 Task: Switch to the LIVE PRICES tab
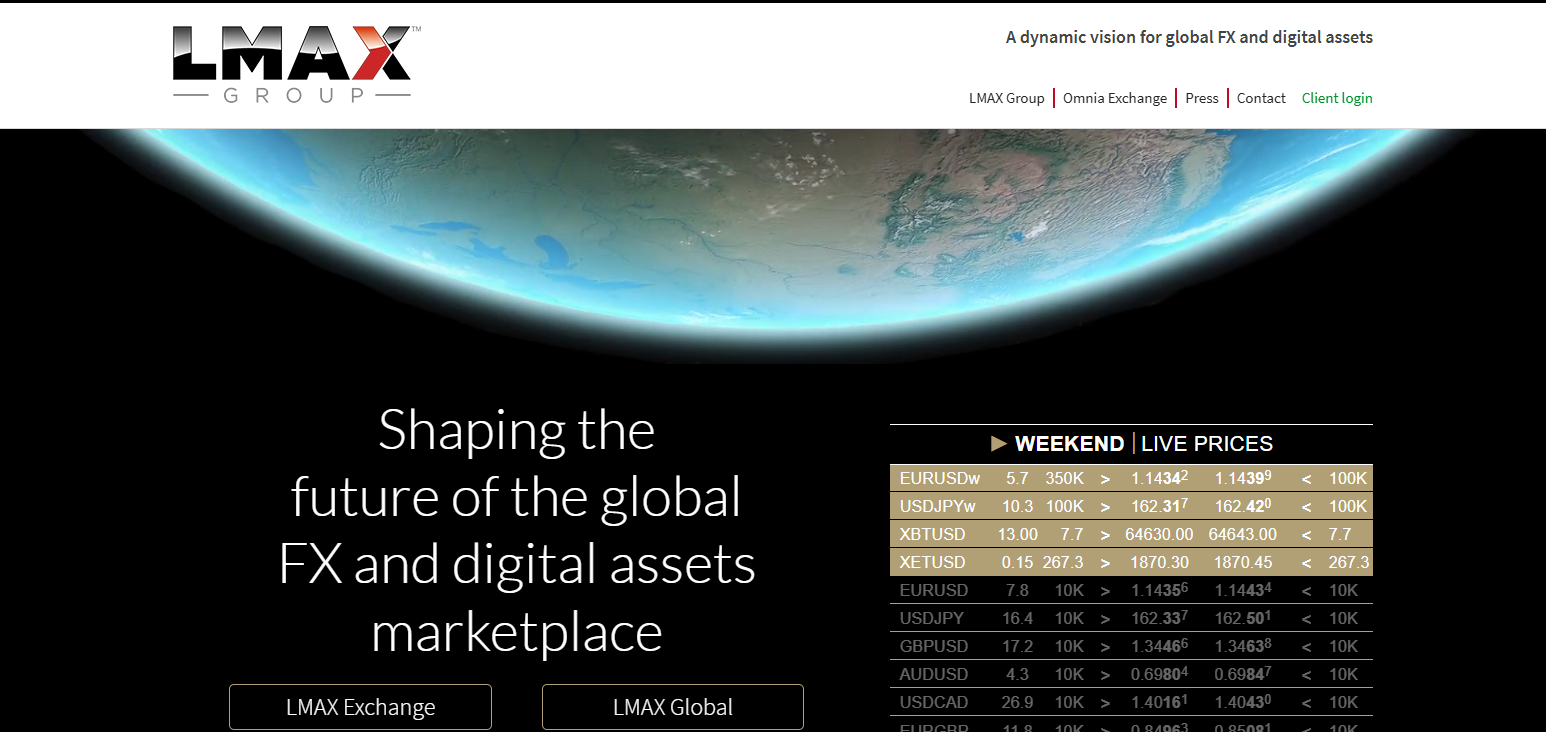pyautogui.click(x=1207, y=443)
